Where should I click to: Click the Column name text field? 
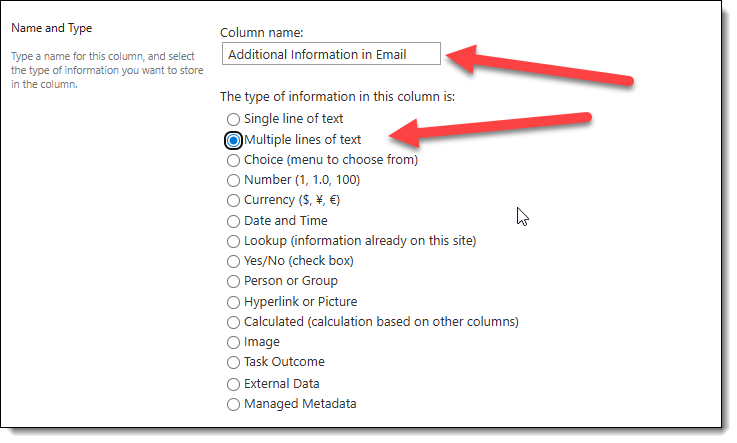[x=330, y=54]
